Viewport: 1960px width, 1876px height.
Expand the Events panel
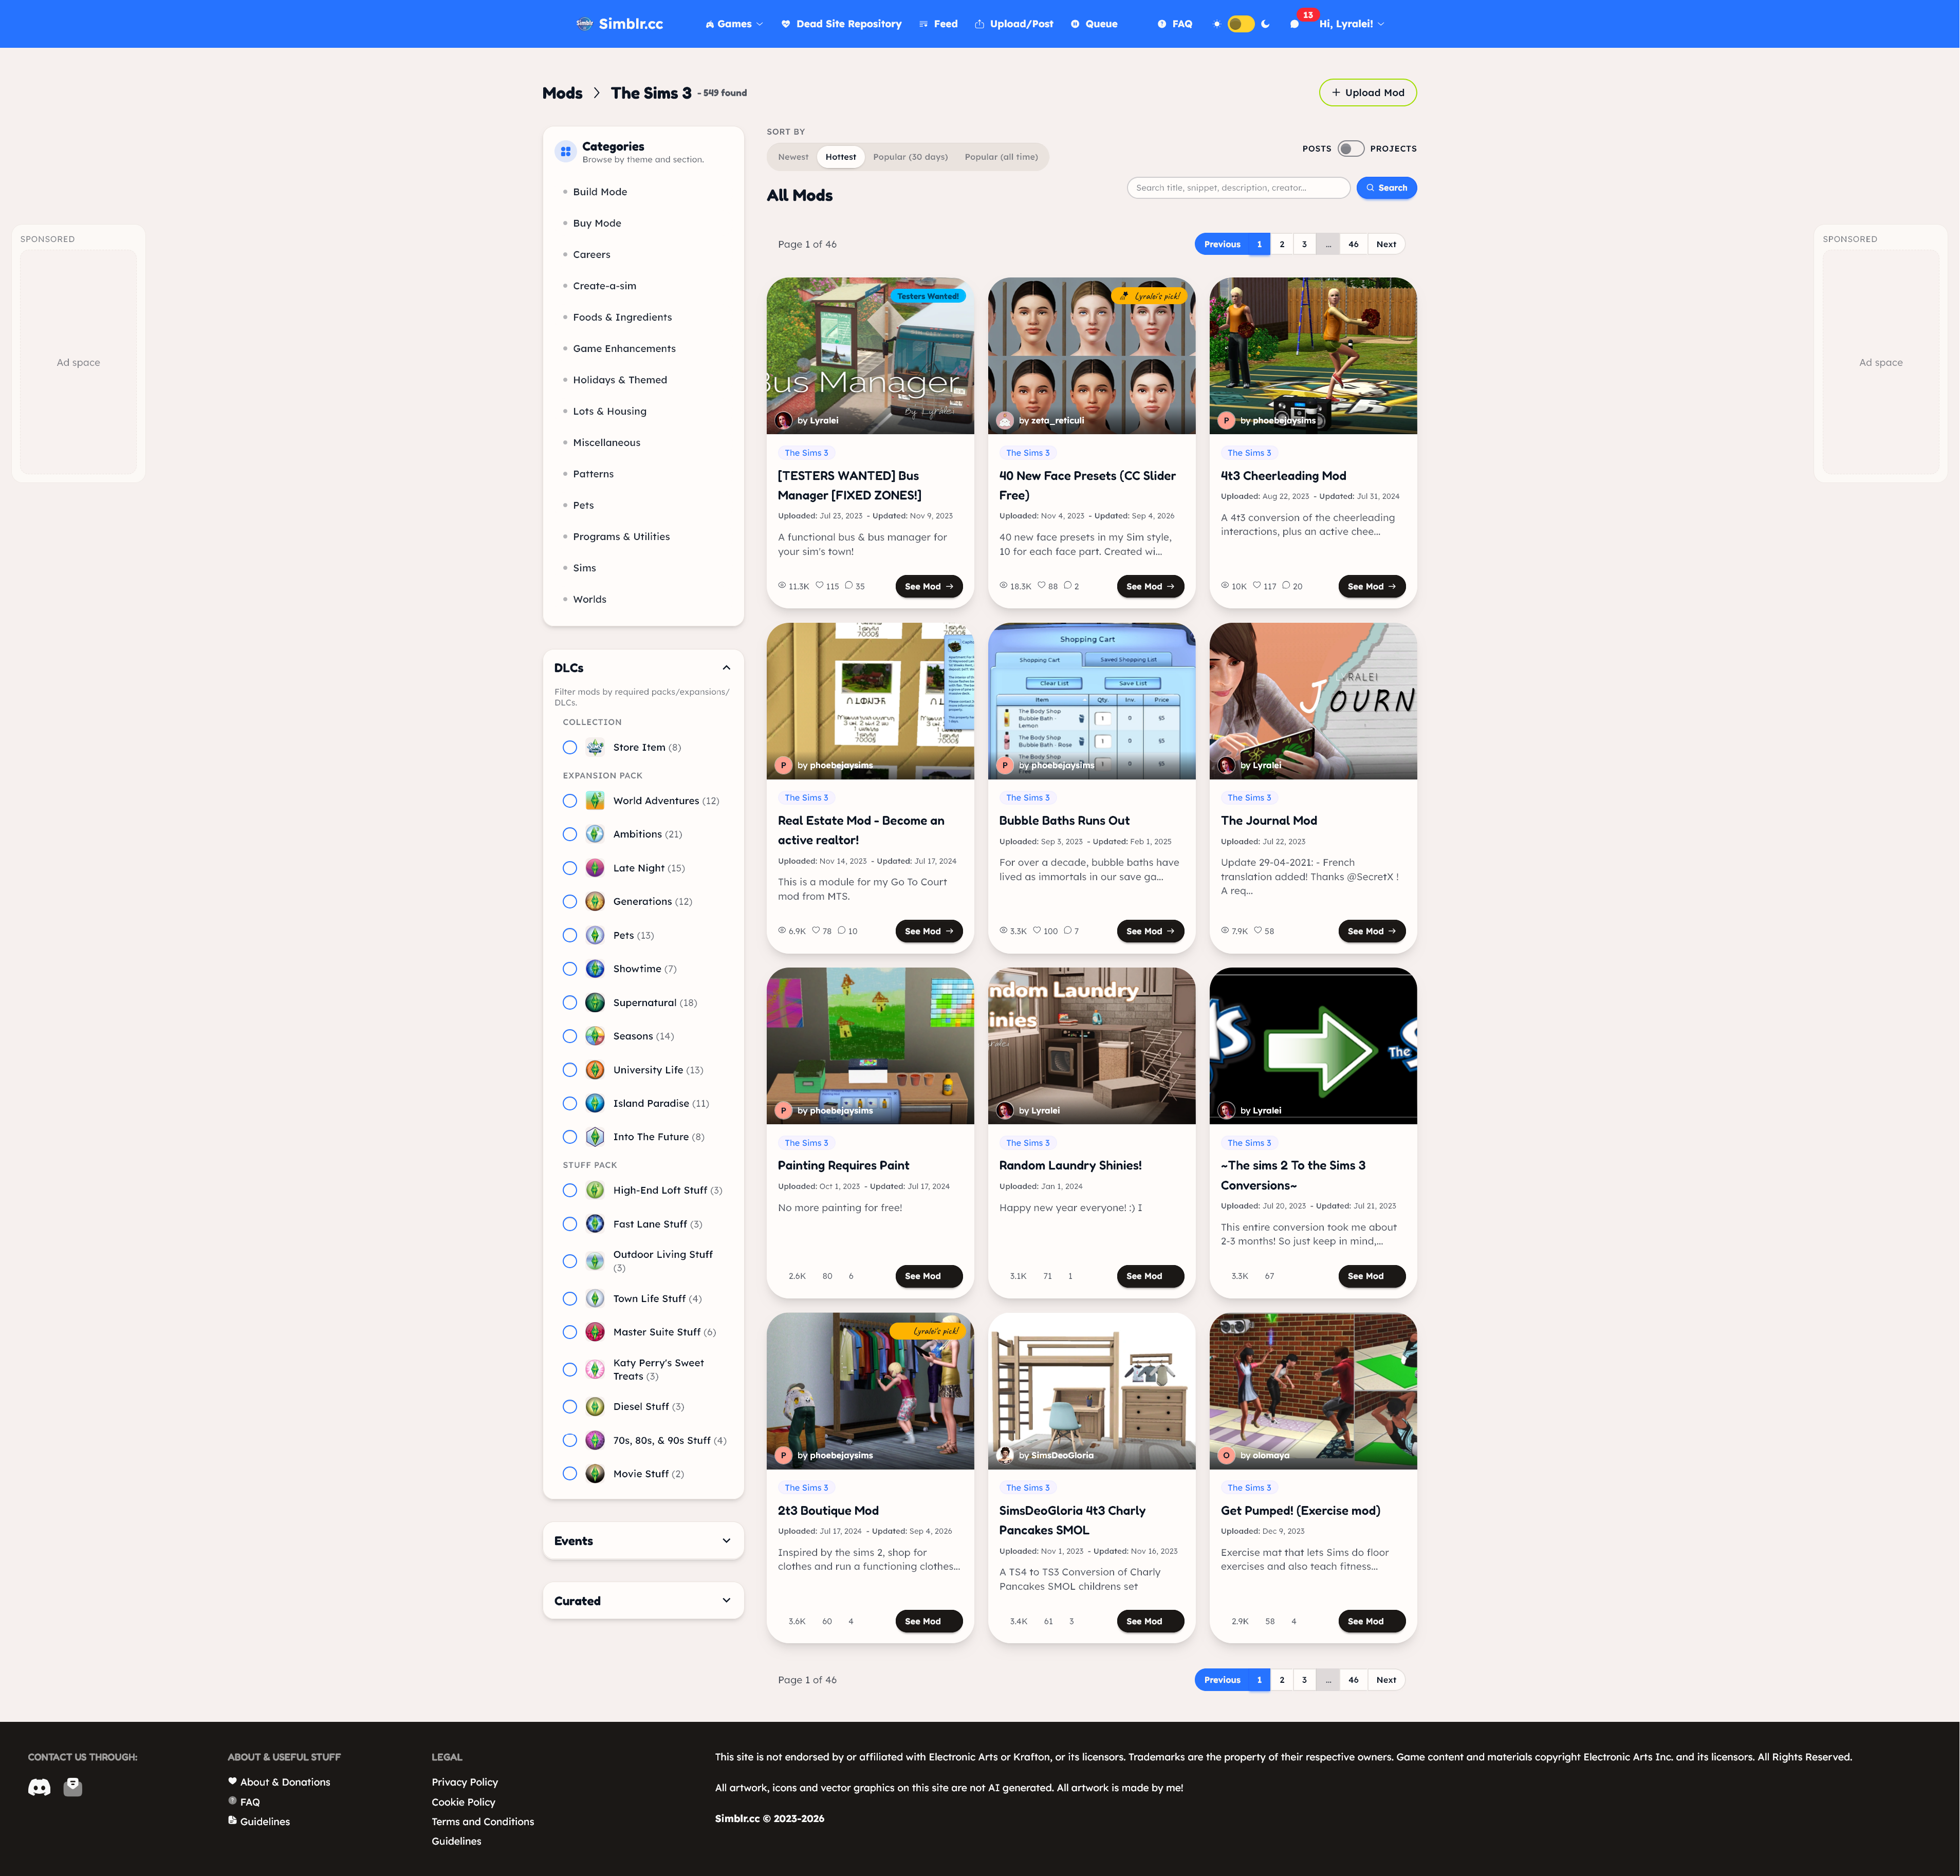tap(643, 1541)
